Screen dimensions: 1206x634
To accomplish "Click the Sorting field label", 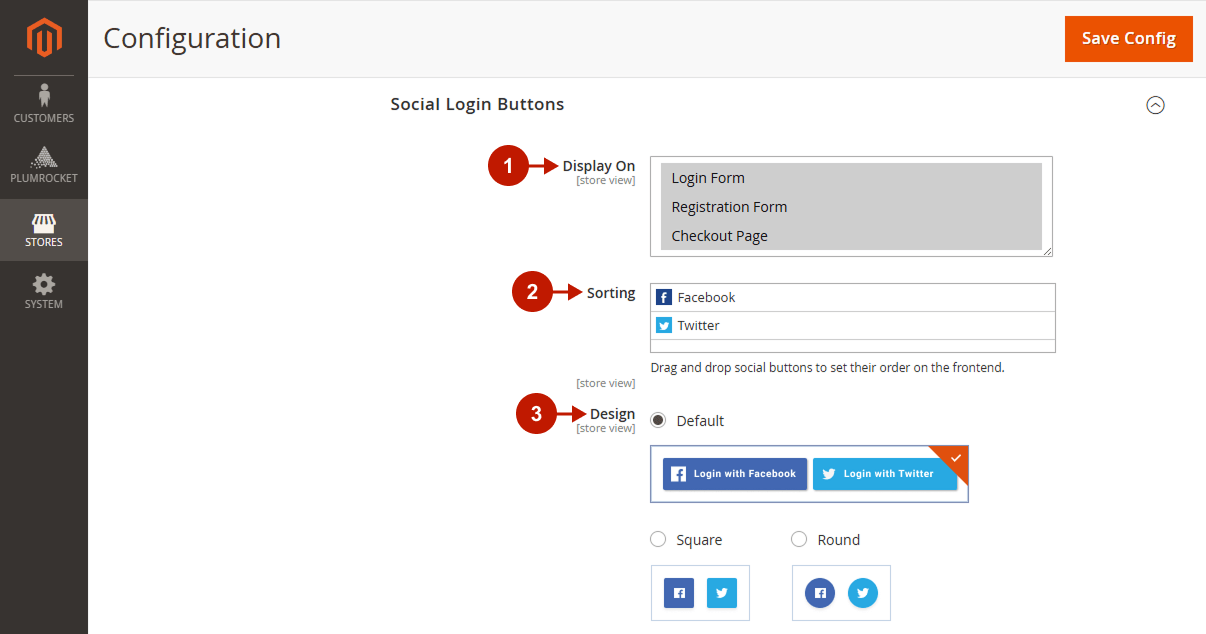I will [x=611, y=293].
